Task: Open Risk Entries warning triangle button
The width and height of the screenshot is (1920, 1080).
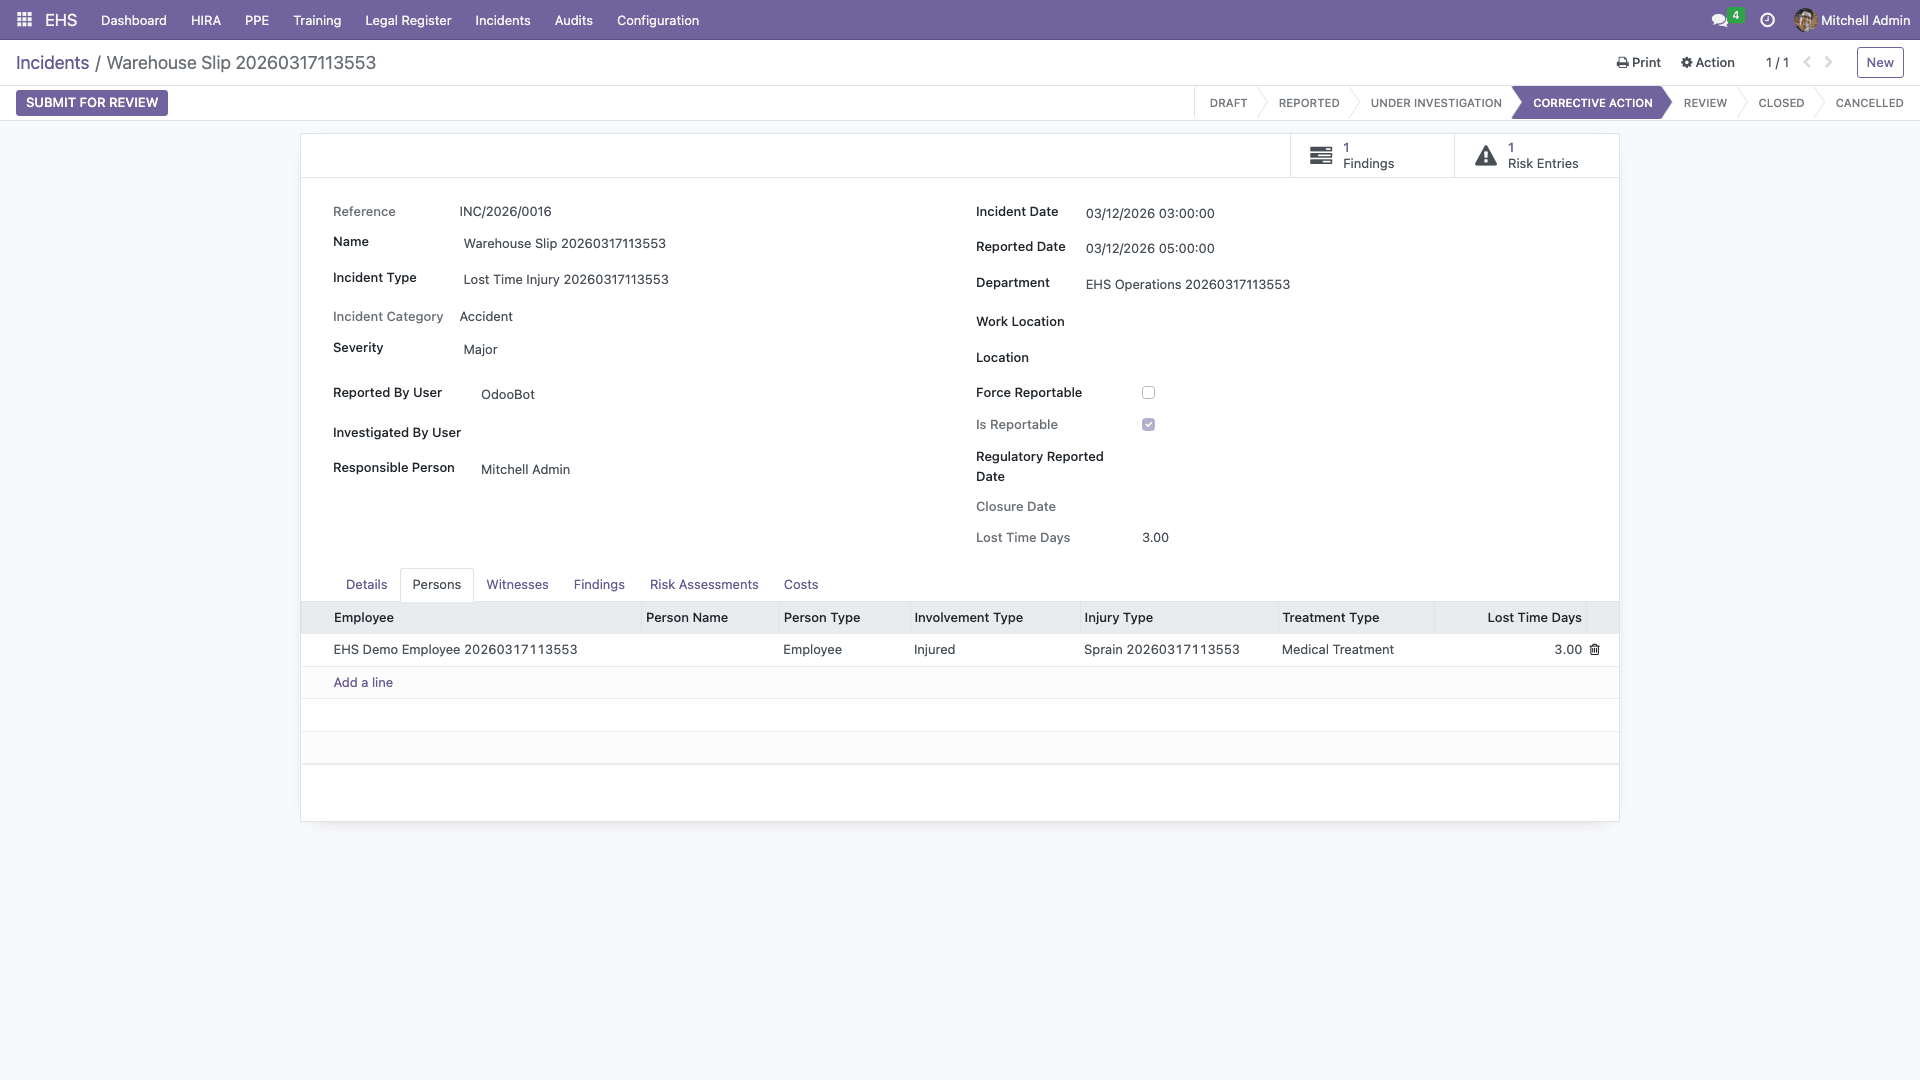Action: click(x=1486, y=155)
